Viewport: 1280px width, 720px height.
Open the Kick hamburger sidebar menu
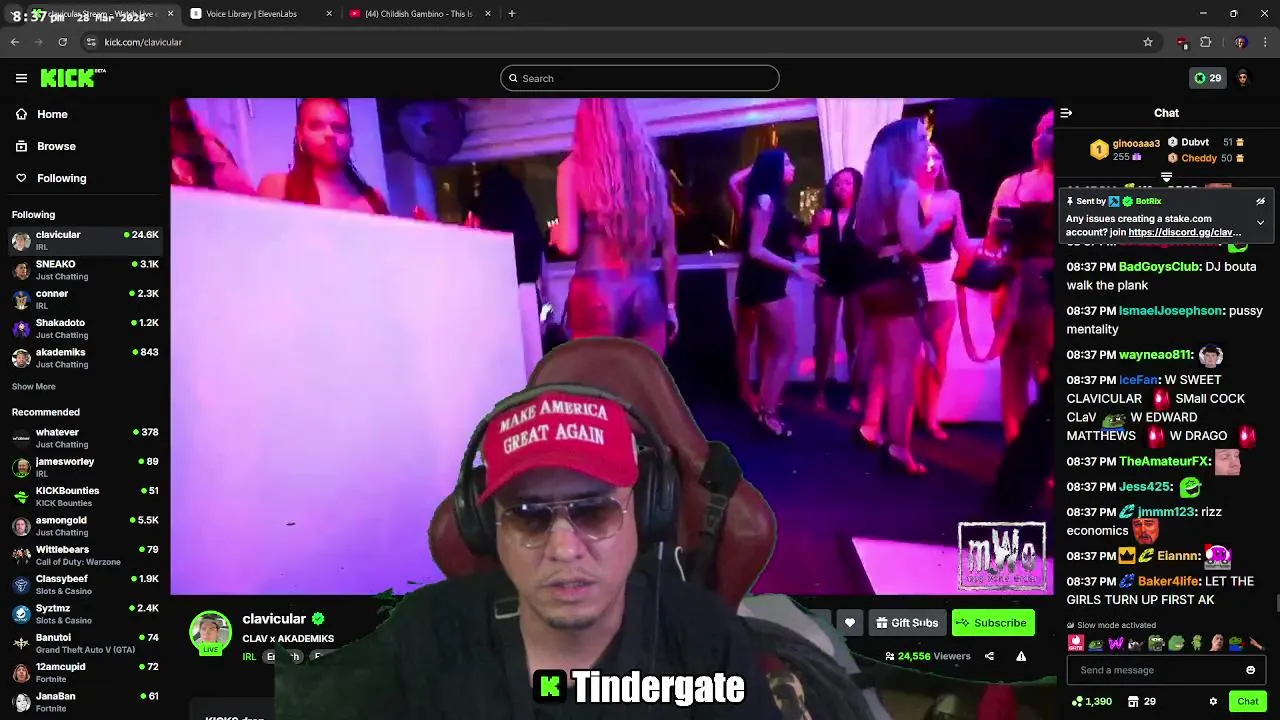[x=21, y=78]
